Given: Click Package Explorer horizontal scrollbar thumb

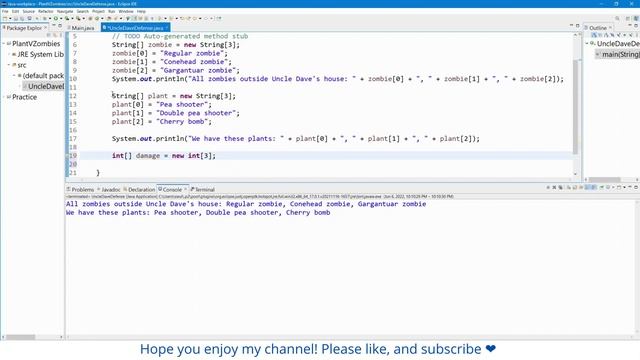Looking at the screenshot, I should (x=20, y=337).
